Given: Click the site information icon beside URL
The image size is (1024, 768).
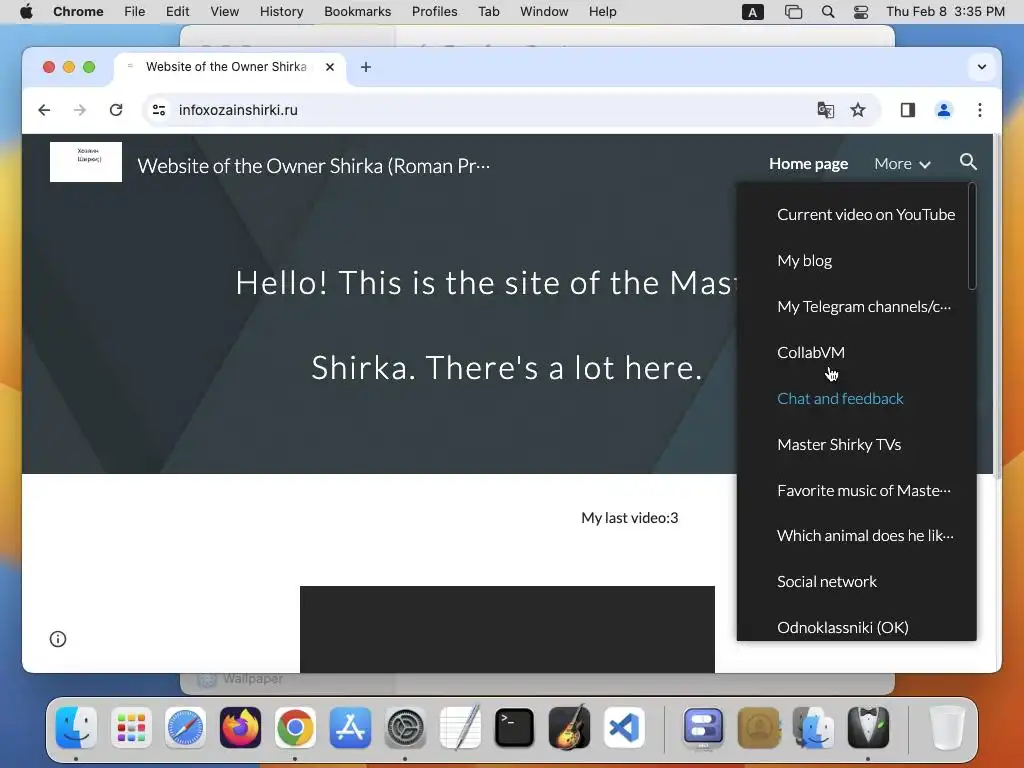Looking at the screenshot, I should (x=159, y=110).
